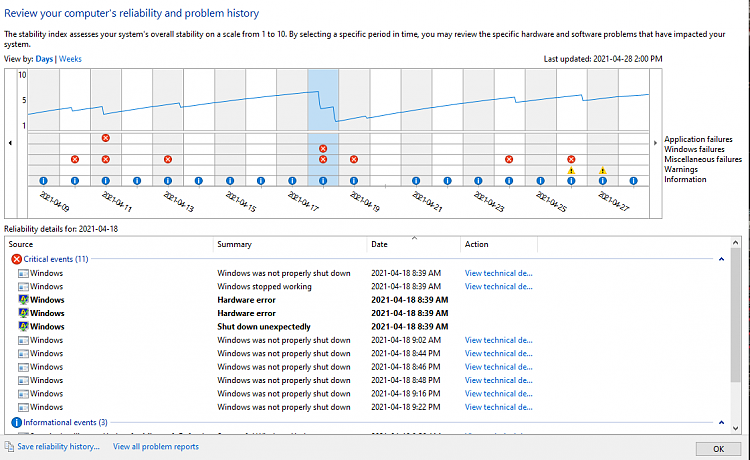
Task: Click the OK button
Action: click(x=718, y=449)
